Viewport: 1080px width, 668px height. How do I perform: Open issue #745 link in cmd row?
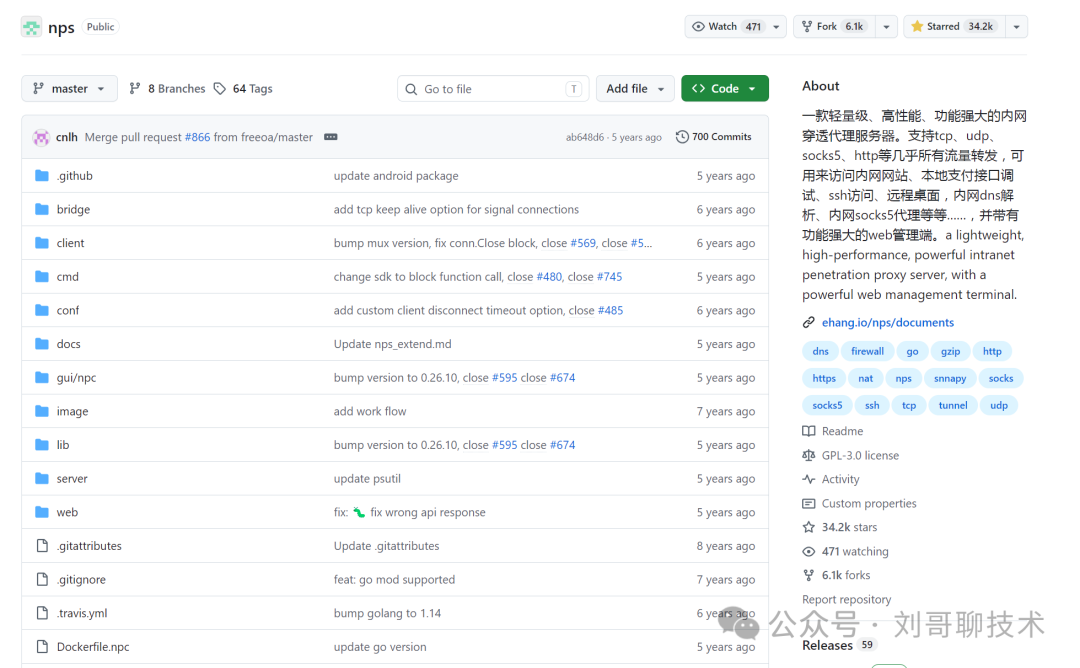pos(609,277)
